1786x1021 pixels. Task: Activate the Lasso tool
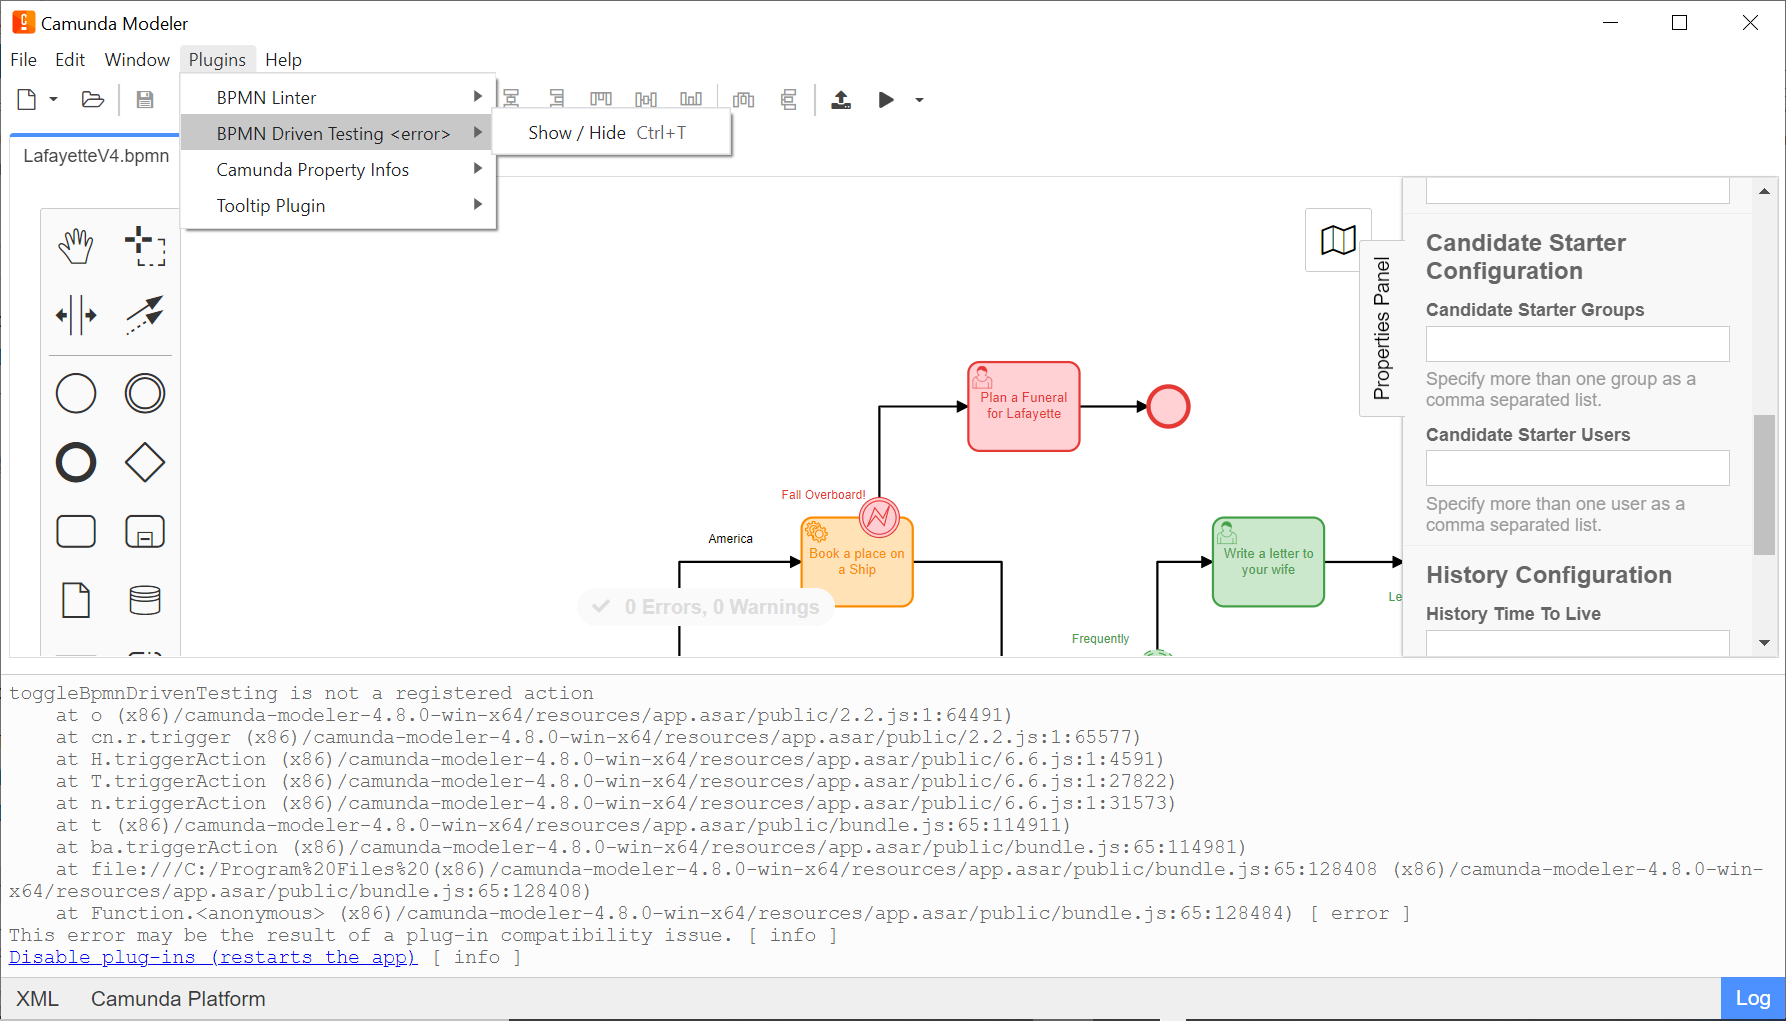pyautogui.click(x=147, y=245)
